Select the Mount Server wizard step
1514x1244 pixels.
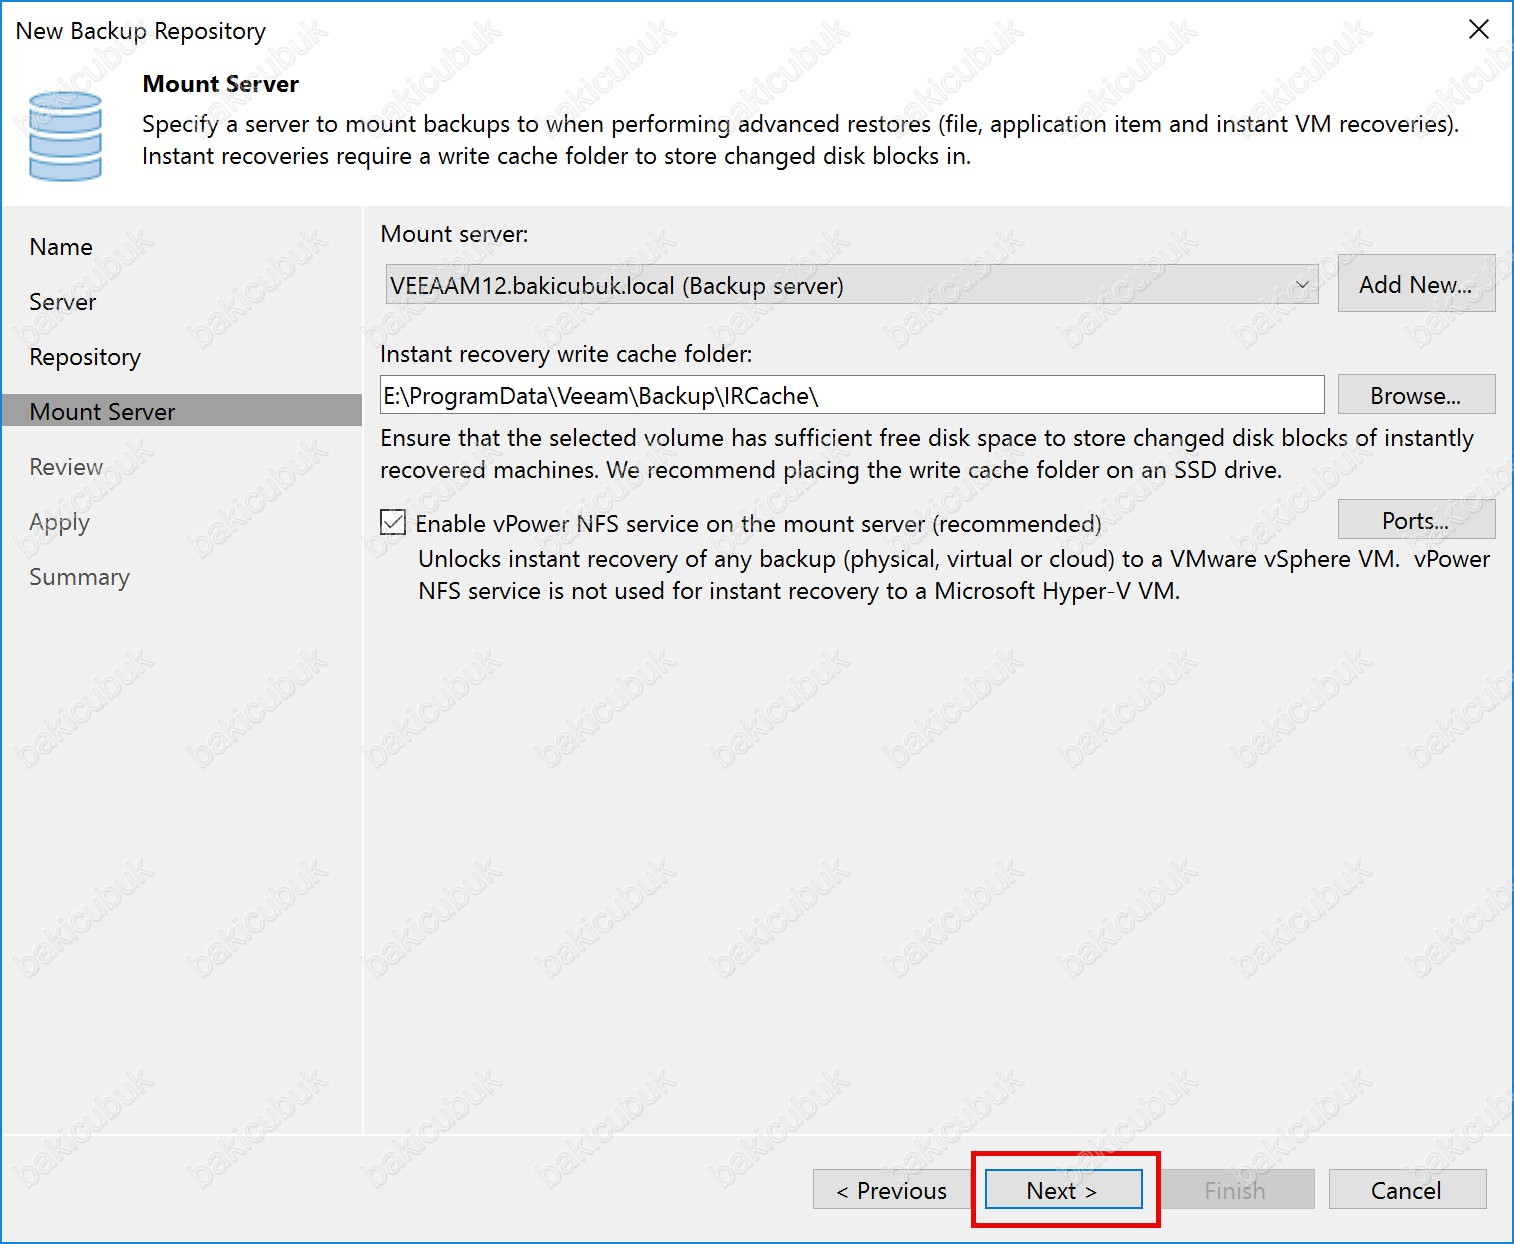(x=182, y=411)
